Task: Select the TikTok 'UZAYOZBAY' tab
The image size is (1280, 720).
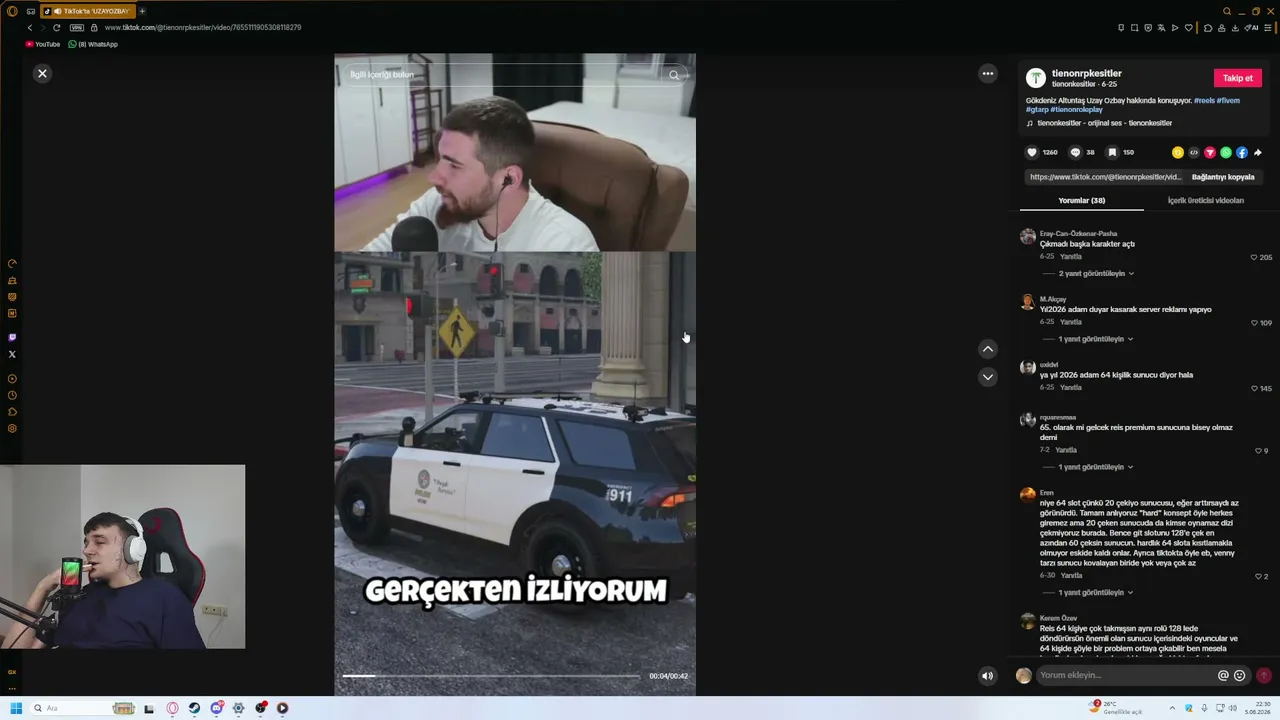Action: (89, 11)
